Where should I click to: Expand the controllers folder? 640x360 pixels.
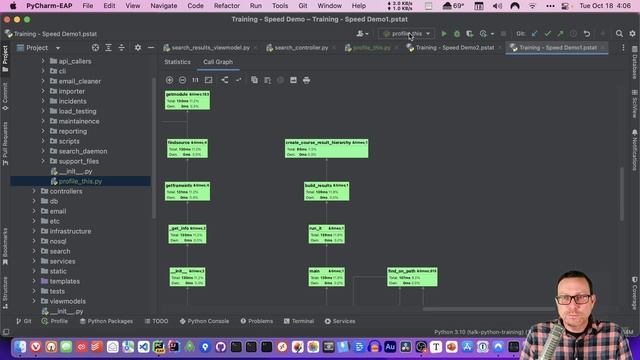point(34,191)
